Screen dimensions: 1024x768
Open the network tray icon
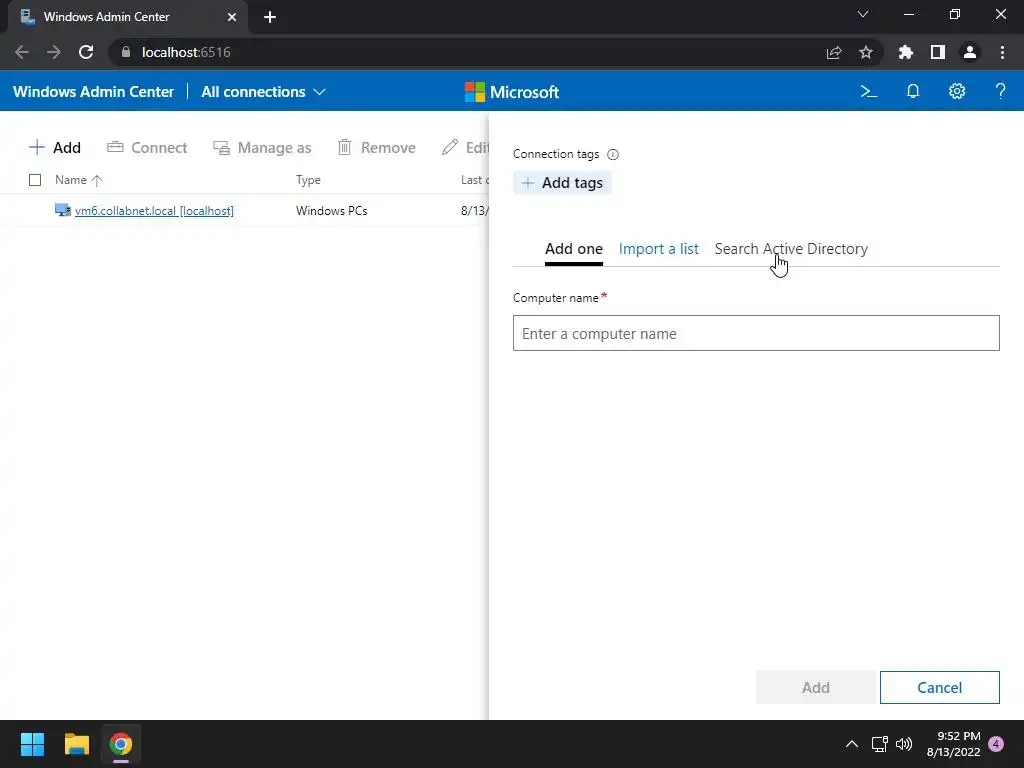(x=879, y=744)
